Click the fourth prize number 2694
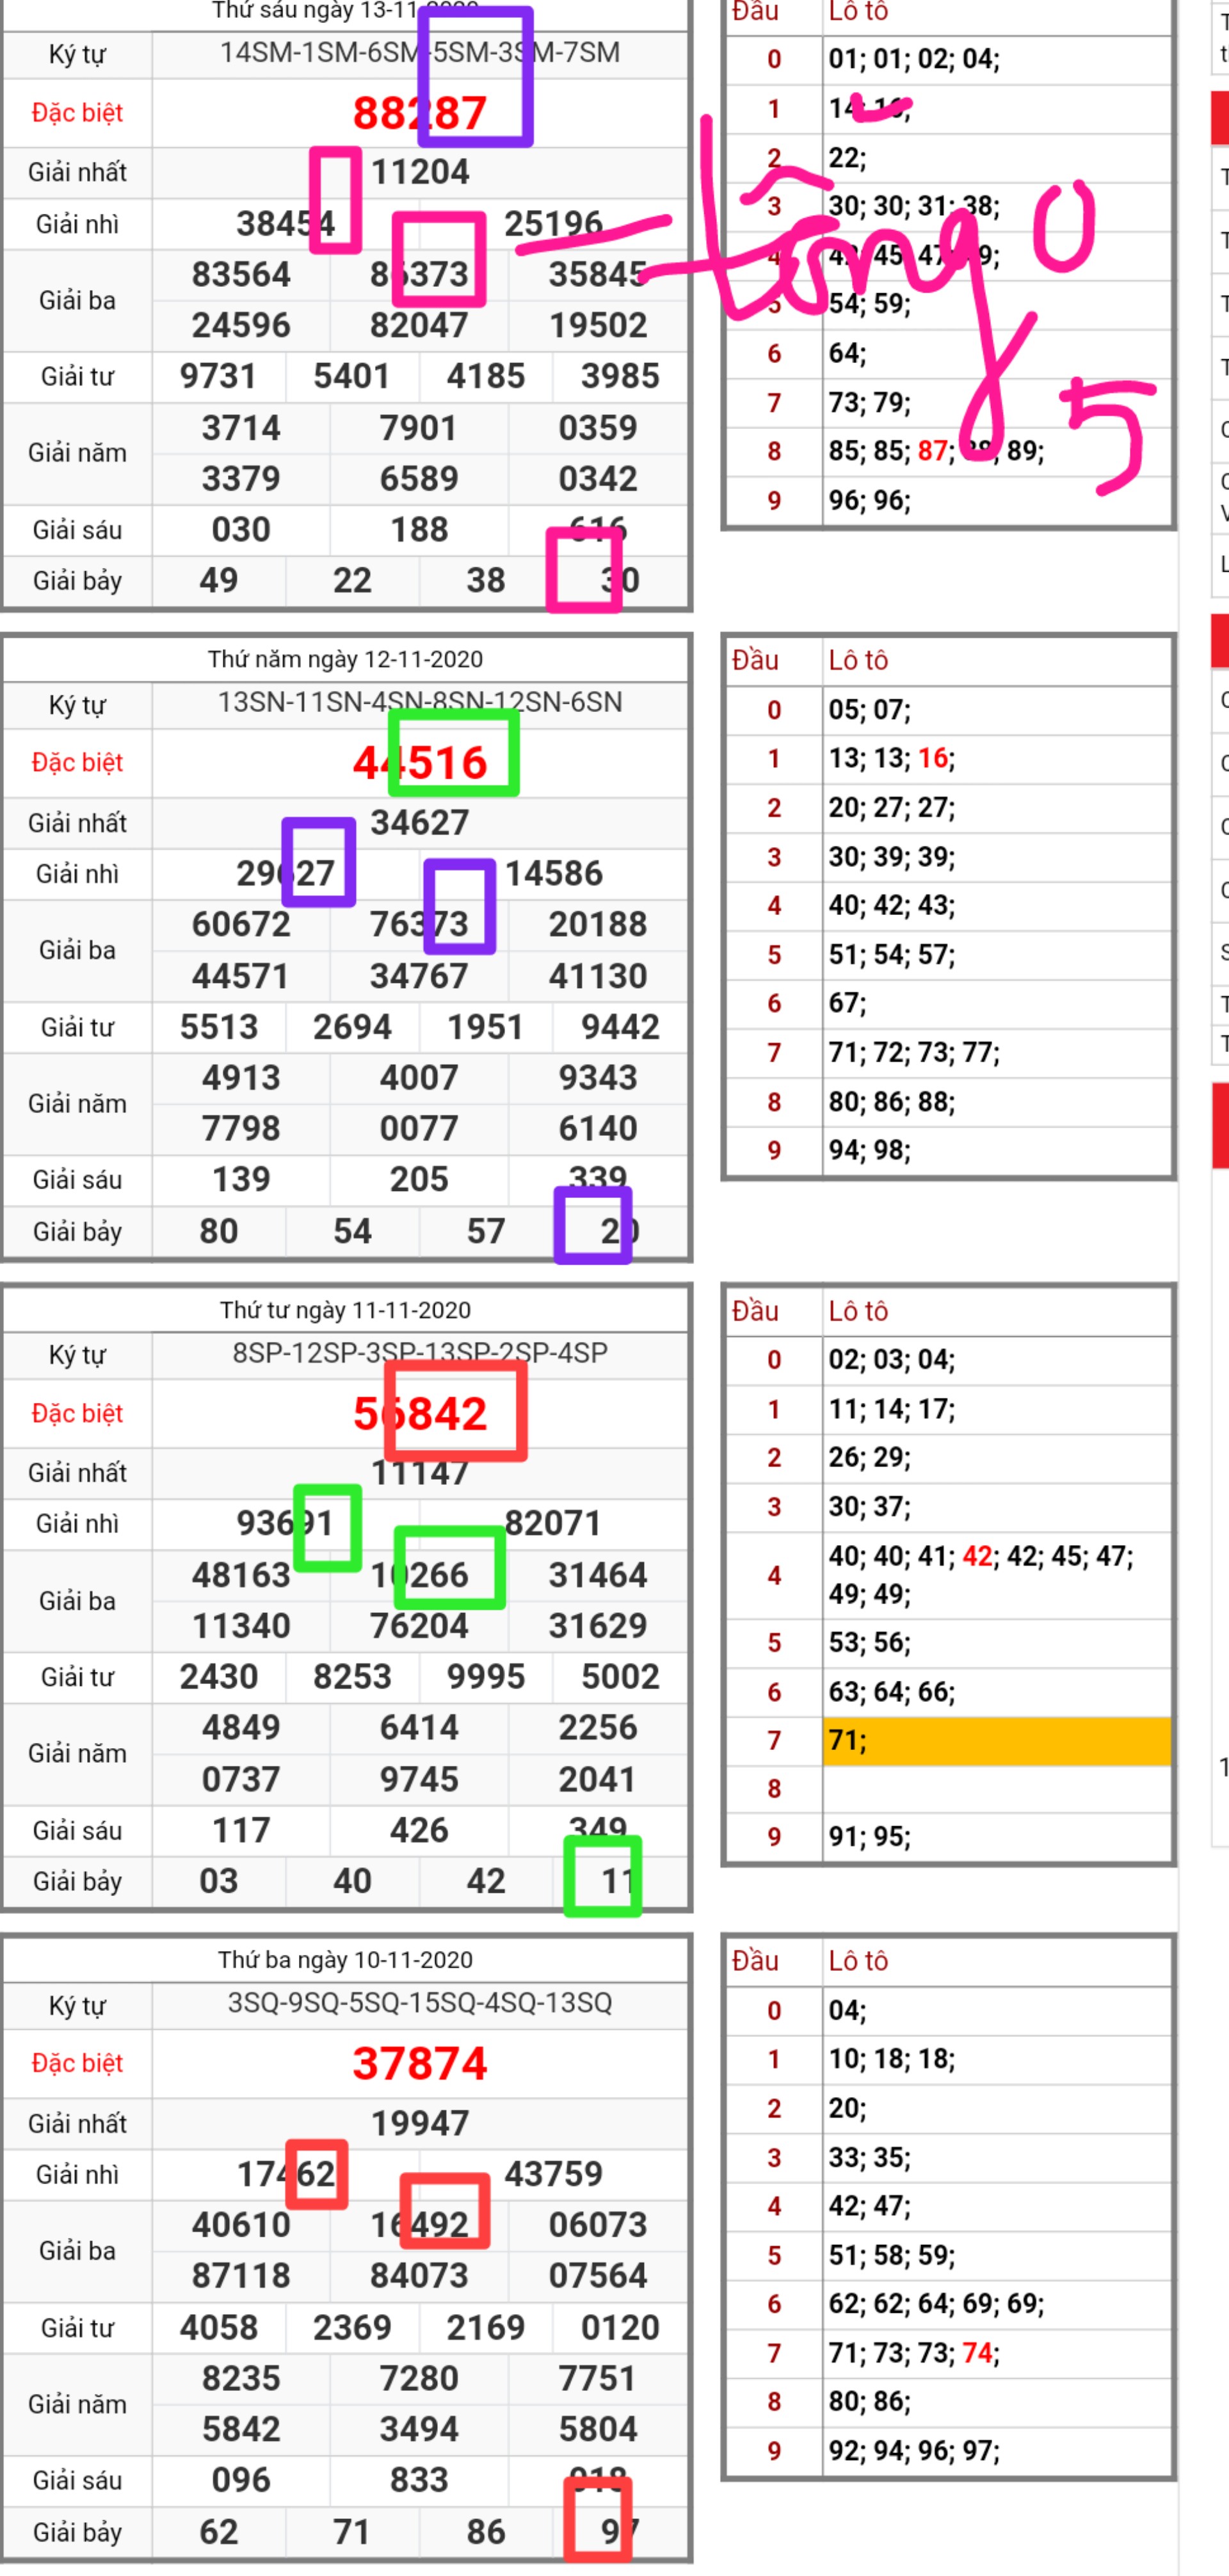Image resolution: width=1229 pixels, height=2576 pixels. (x=352, y=1027)
